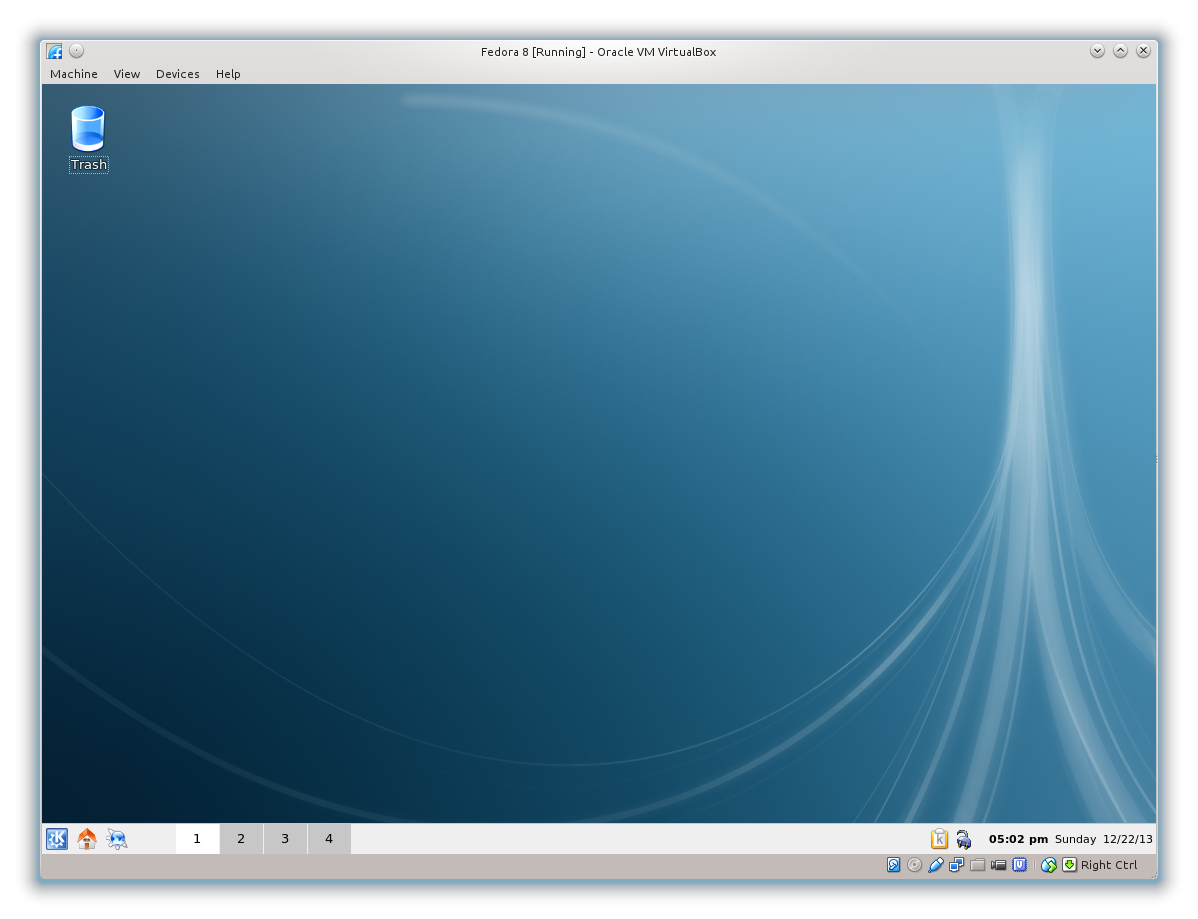The height and width of the screenshot is (919, 1198).
Task: Click the mouse integration status icon
Action: pos(1048,865)
